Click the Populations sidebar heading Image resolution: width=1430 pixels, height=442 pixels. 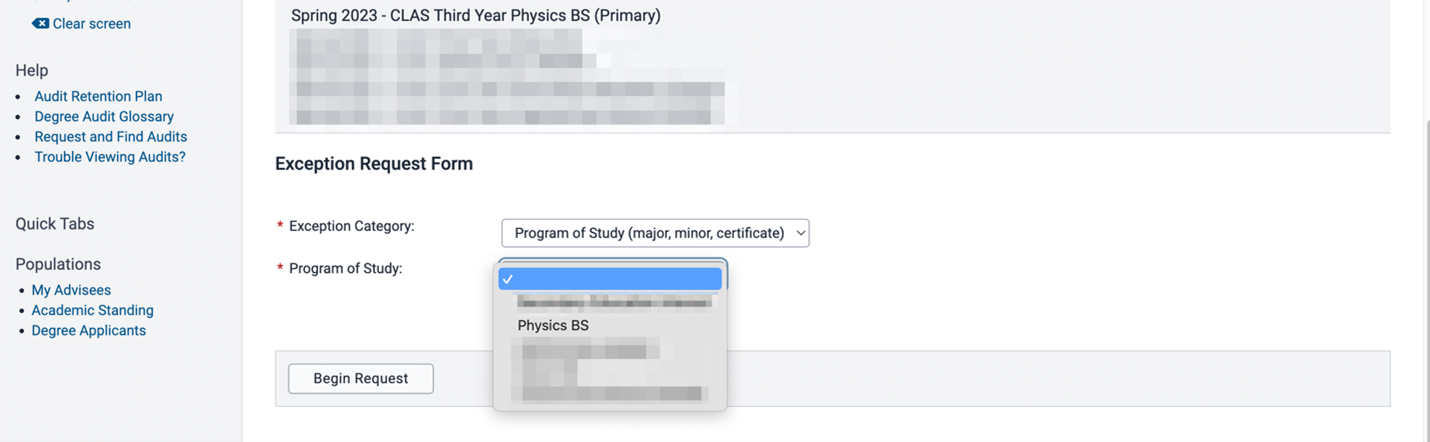click(x=58, y=264)
